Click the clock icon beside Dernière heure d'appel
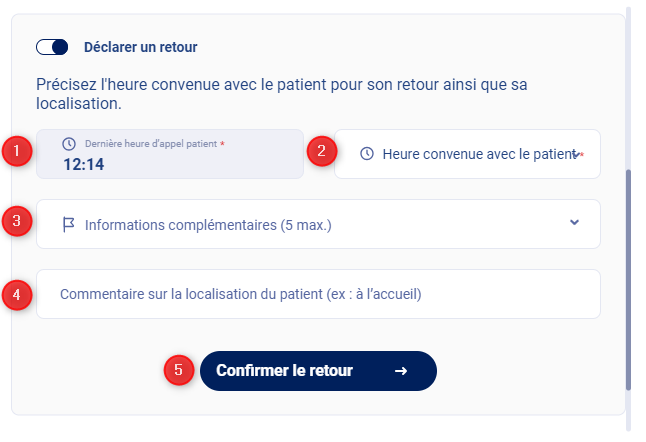Image resolution: width=646 pixels, height=442 pixels. 68,144
